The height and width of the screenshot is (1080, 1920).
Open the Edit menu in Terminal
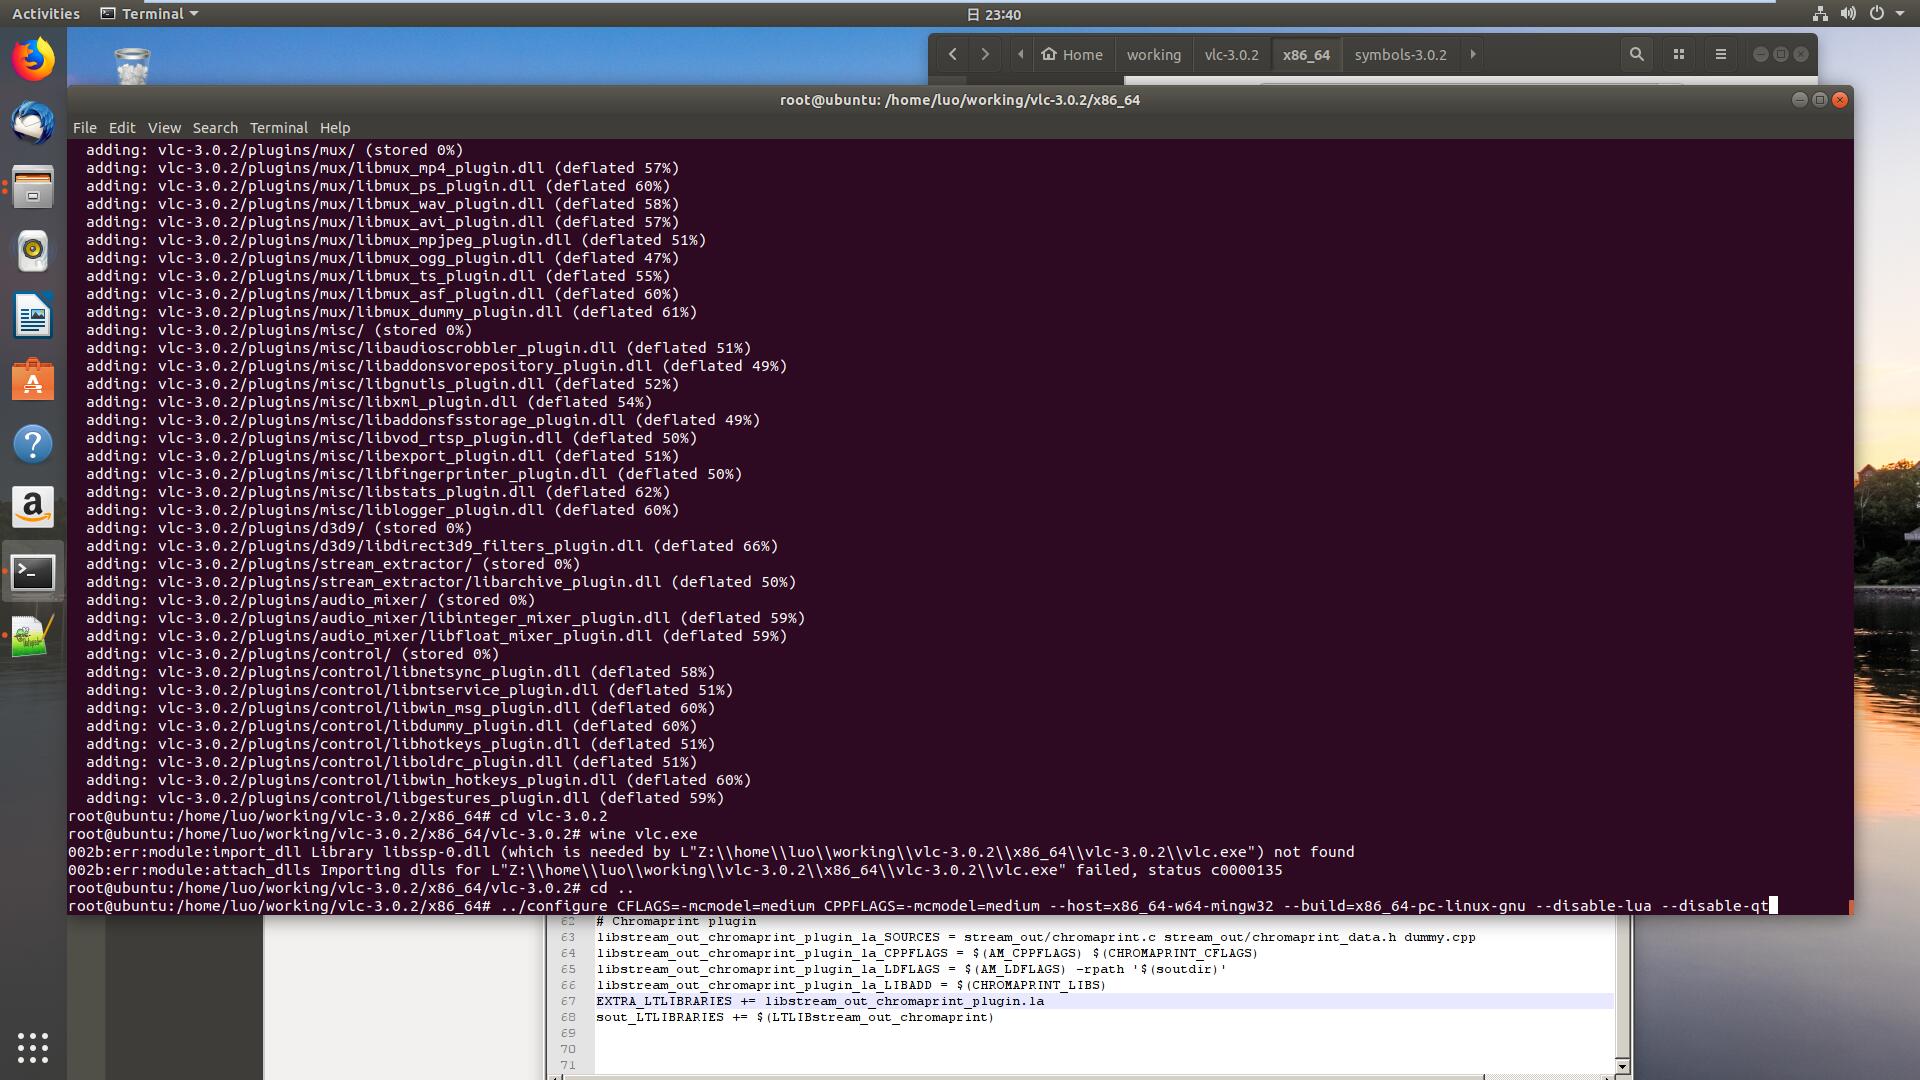click(122, 128)
